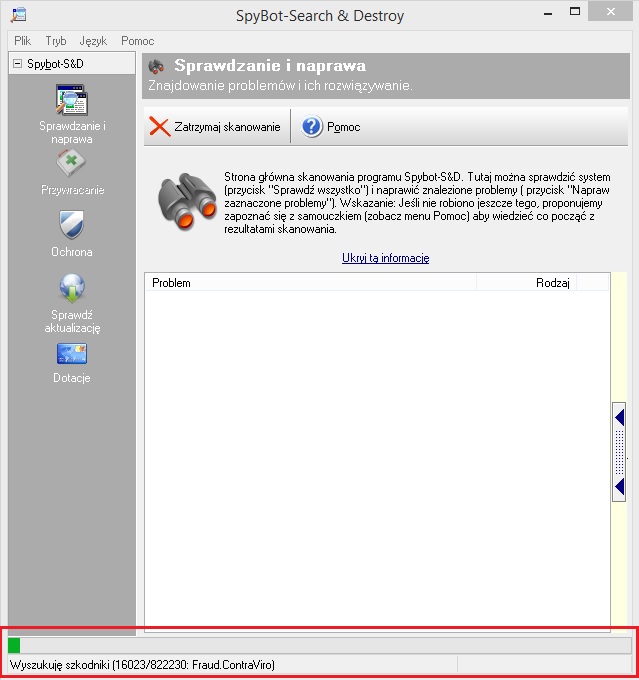639x680 pixels.
Task: Open the Sprawdzanie i naprawa sidebar icon
Action: click(x=72, y=100)
